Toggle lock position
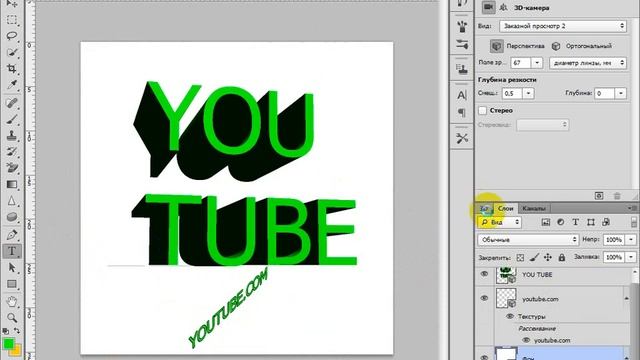The width and height of the screenshot is (640, 360). click(x=548, y=258)
